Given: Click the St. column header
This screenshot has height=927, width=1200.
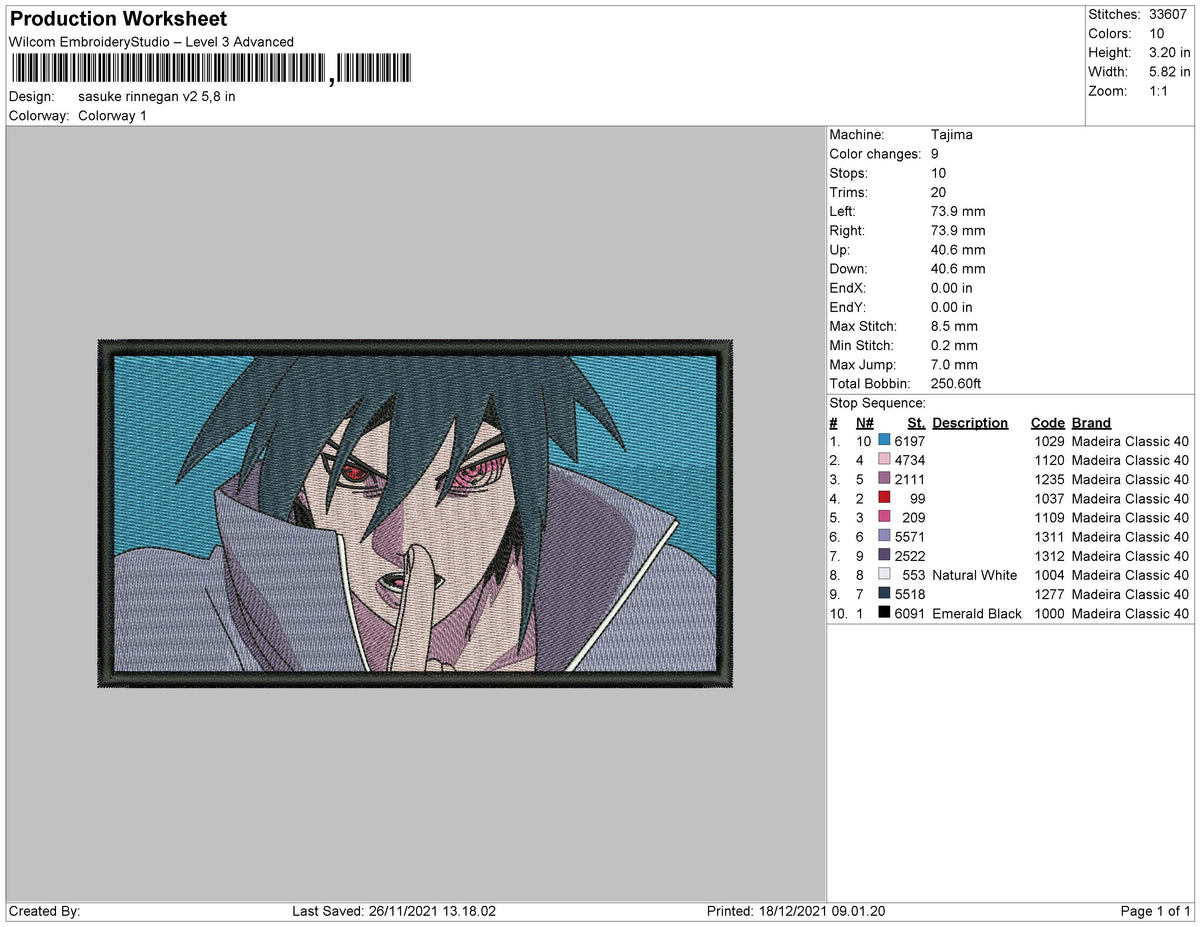Looking at the screenshot, I should pyautogui.click(x=916, y=422).
